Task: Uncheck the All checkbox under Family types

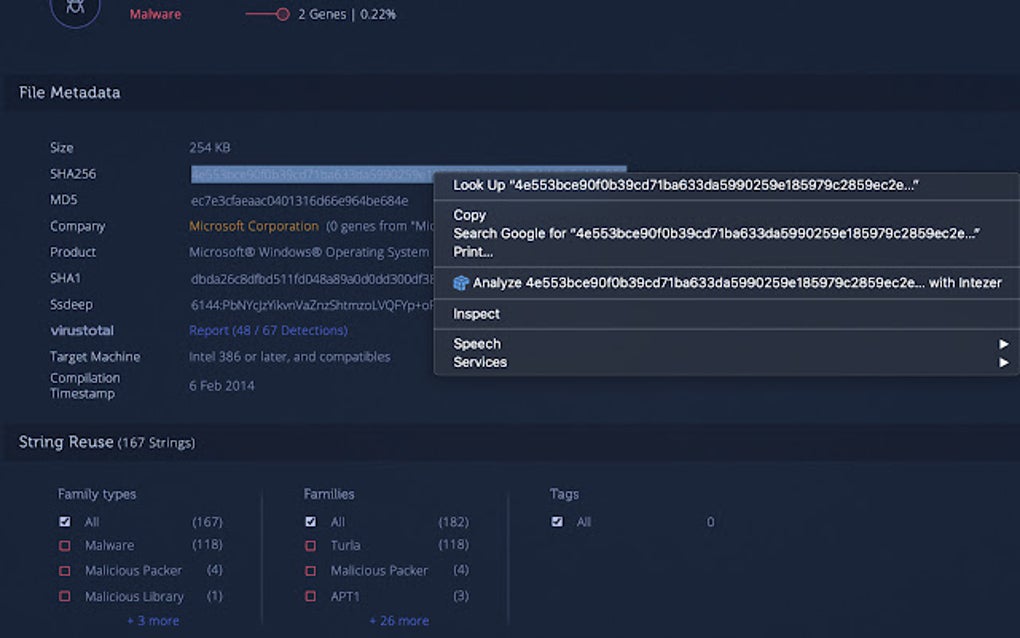Action: tap(65, 521)
